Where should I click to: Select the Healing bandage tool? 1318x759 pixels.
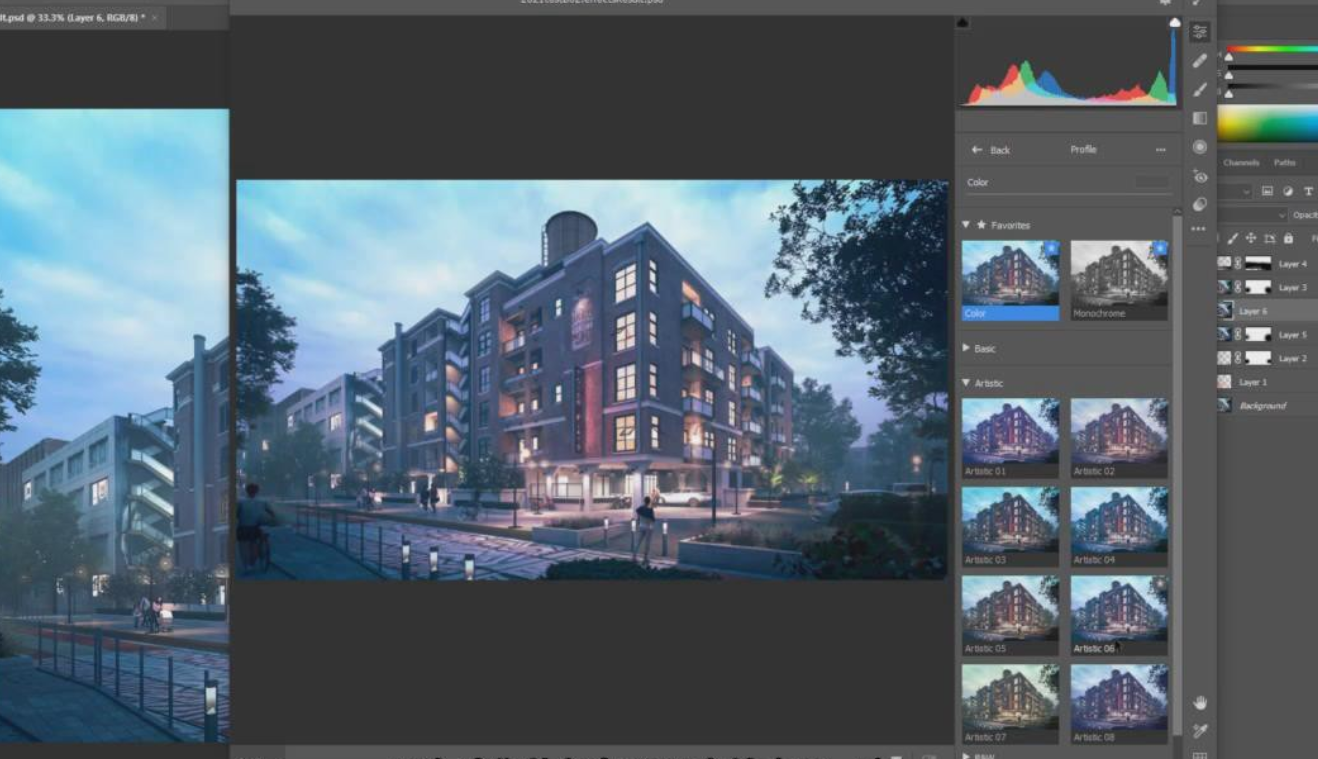[1200, 61]
